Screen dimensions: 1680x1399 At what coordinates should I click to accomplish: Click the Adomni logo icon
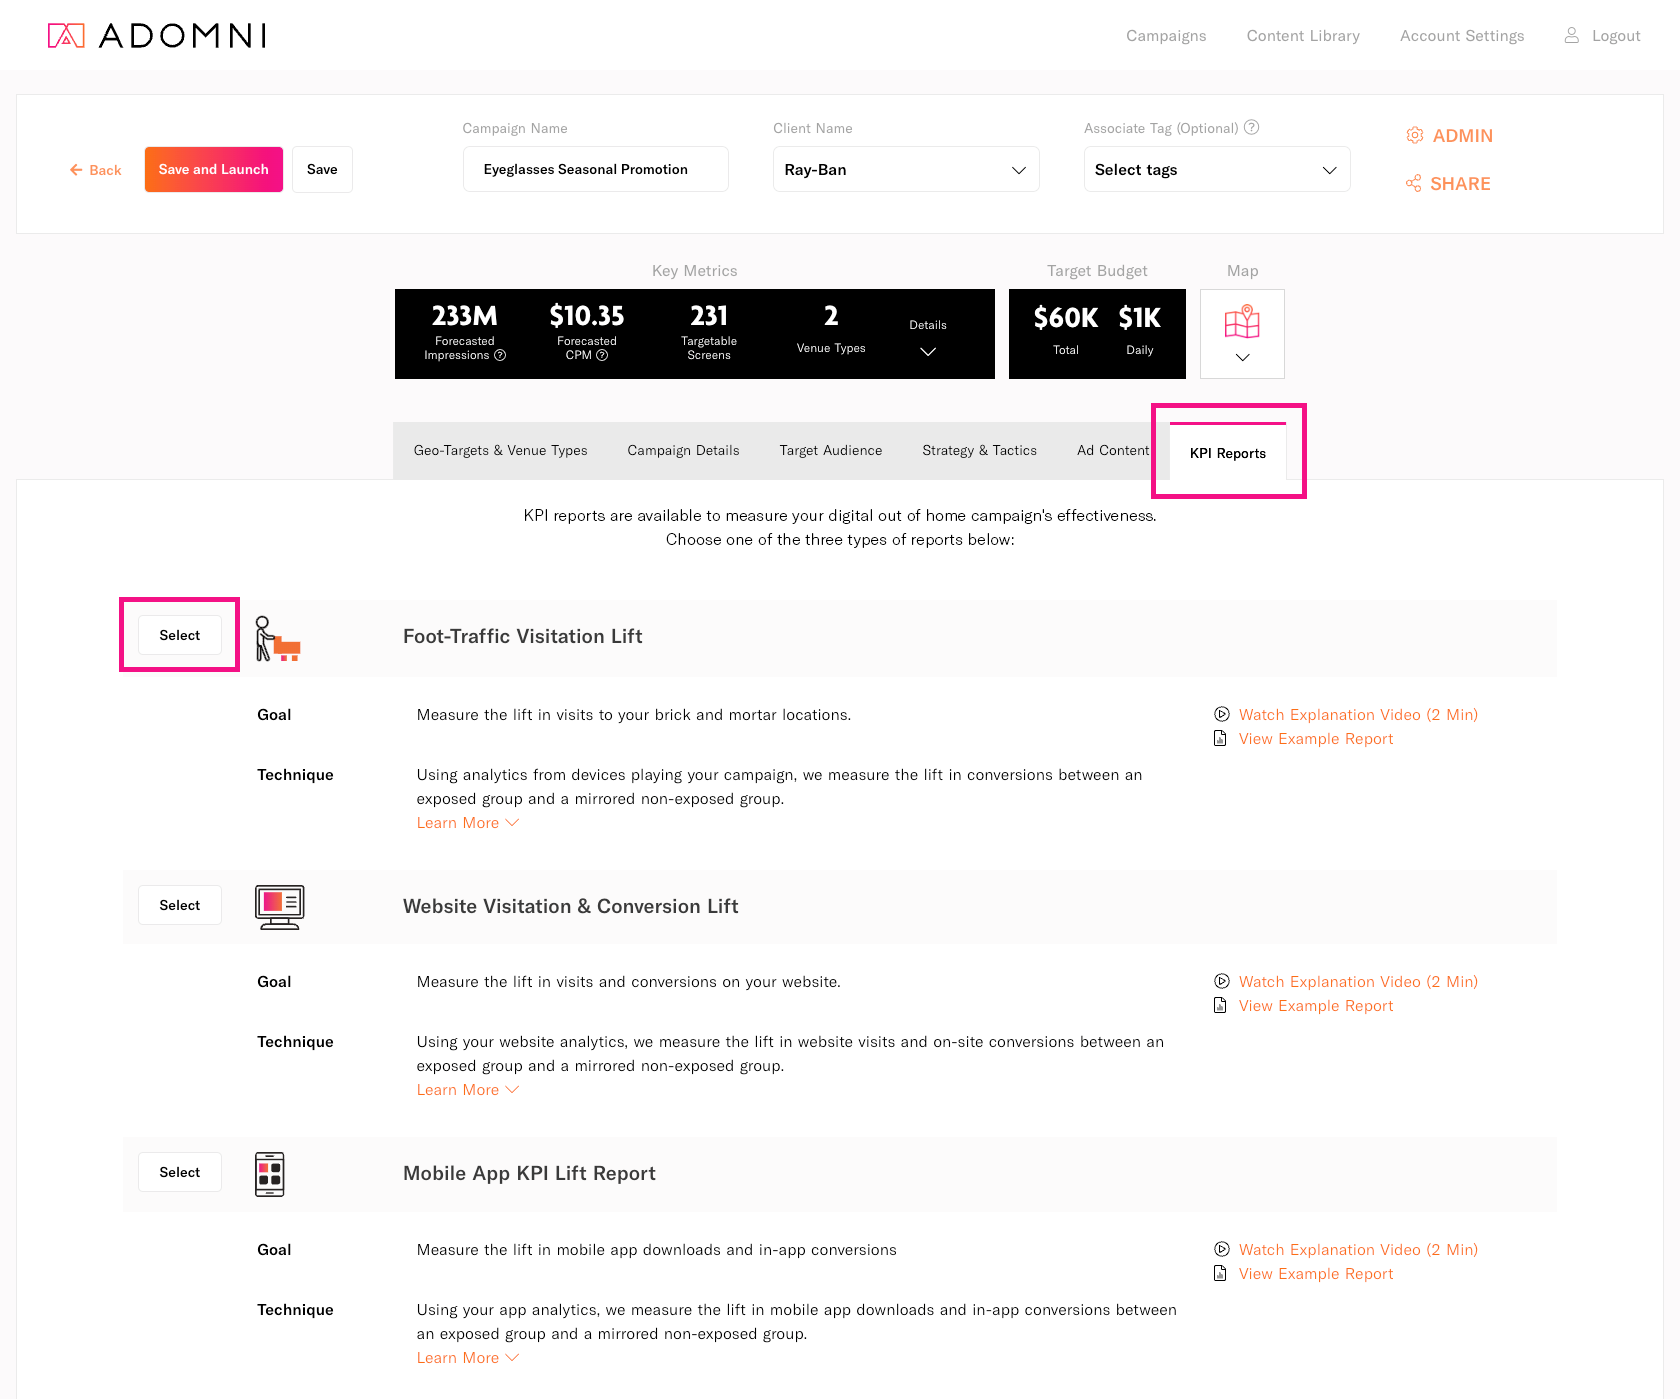click(66, 36)
